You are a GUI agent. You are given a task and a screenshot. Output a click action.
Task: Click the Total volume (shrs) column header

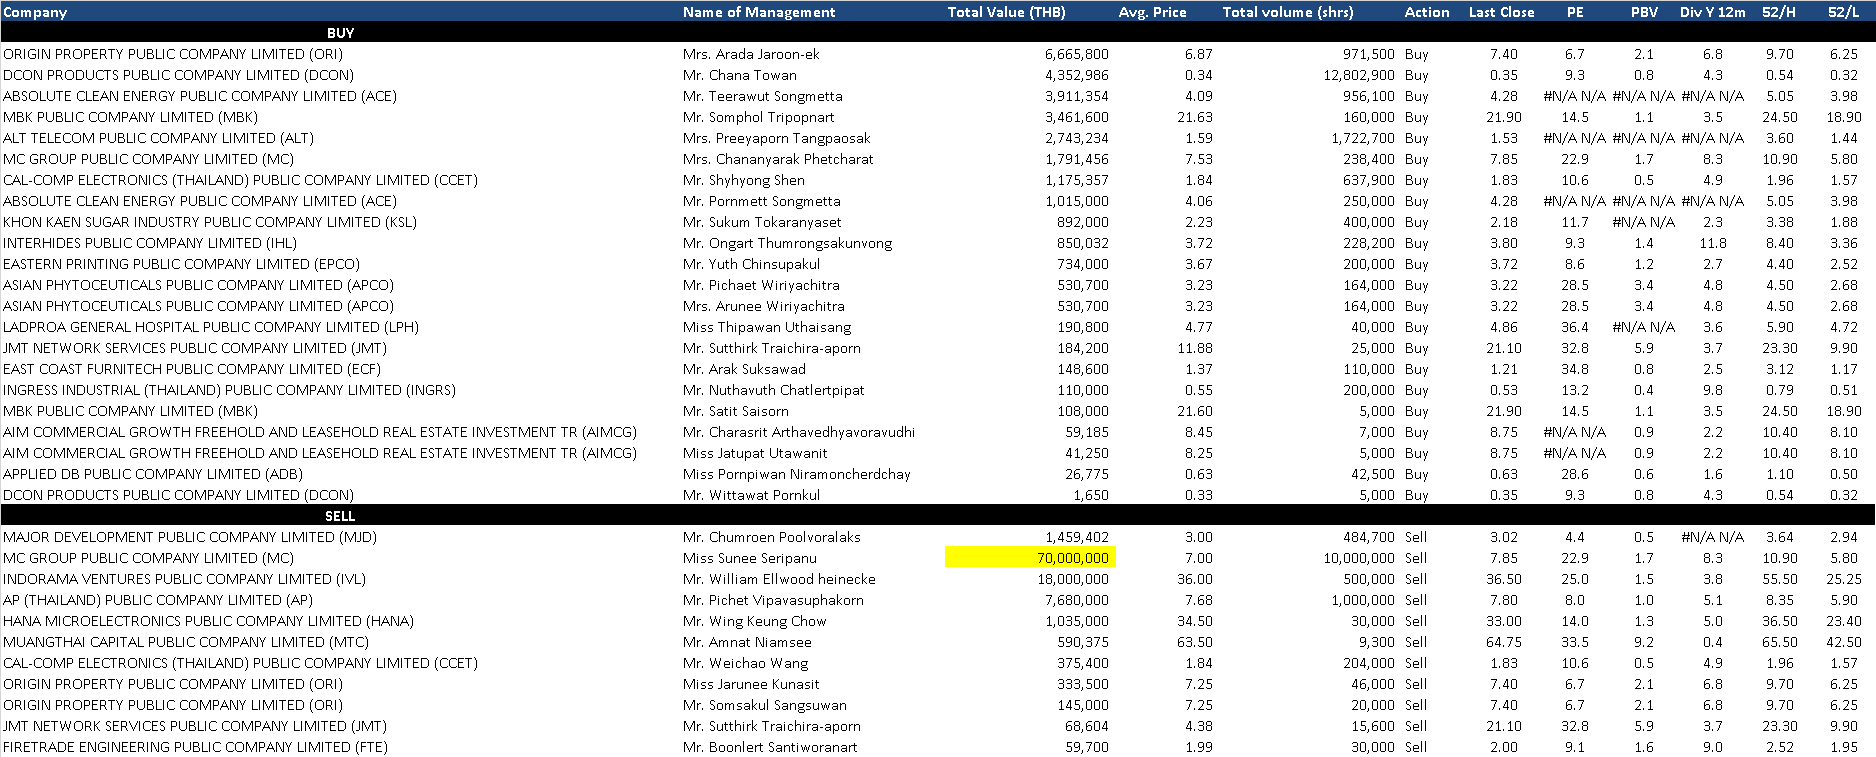[x=1288, y=12]
